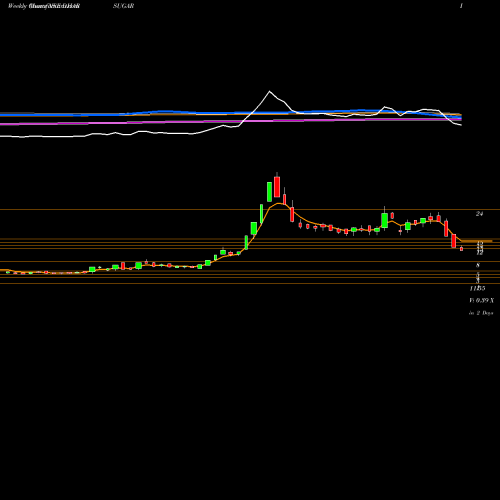The width and height of the screenshot is (500, 500).
Task: Select the 8 price level label
Action: point(478,265)
